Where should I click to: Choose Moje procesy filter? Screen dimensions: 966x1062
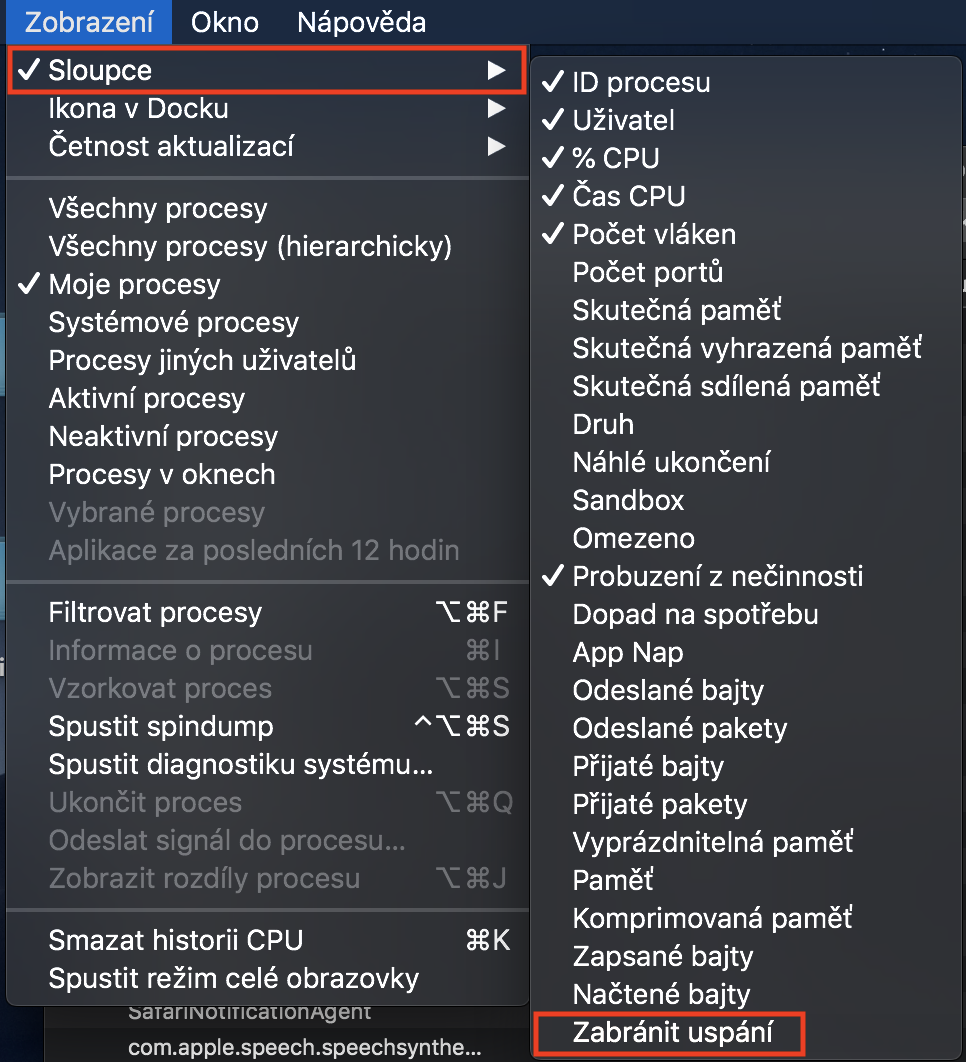click(x=134, y=285)
